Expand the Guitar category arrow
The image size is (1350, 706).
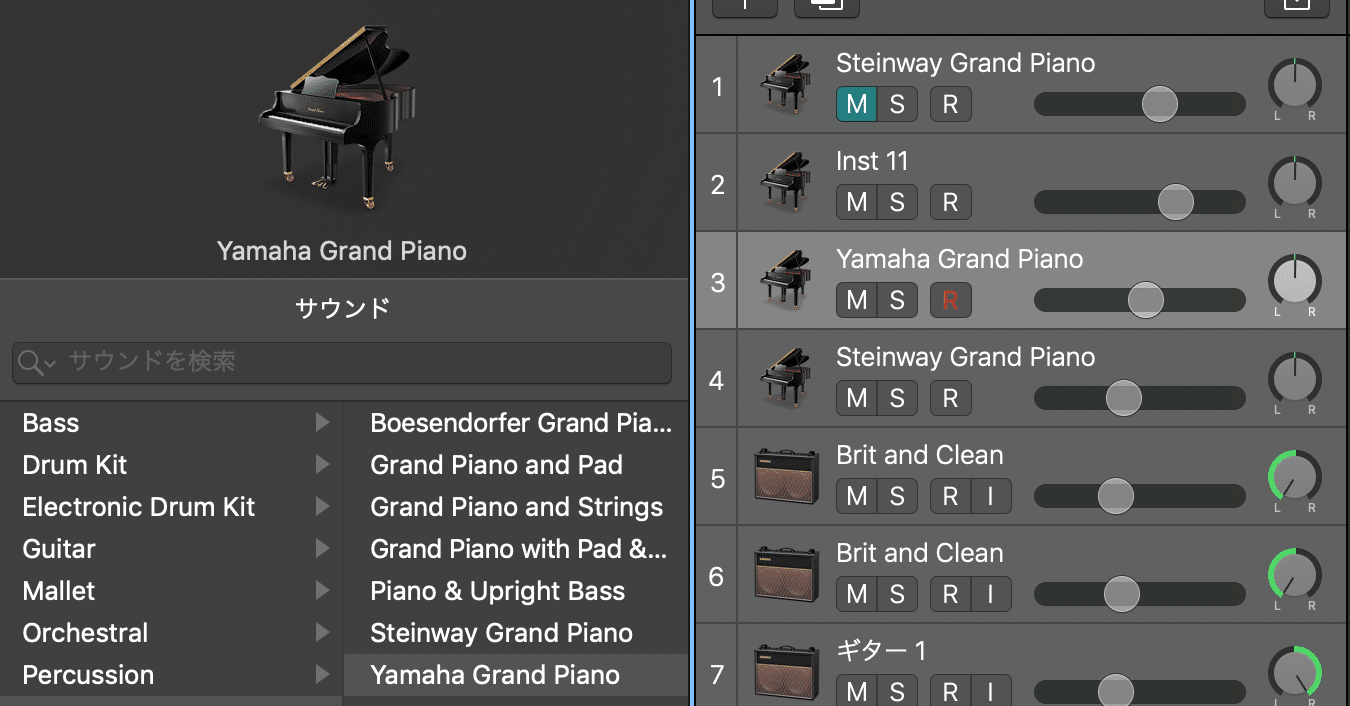point(322,549)
